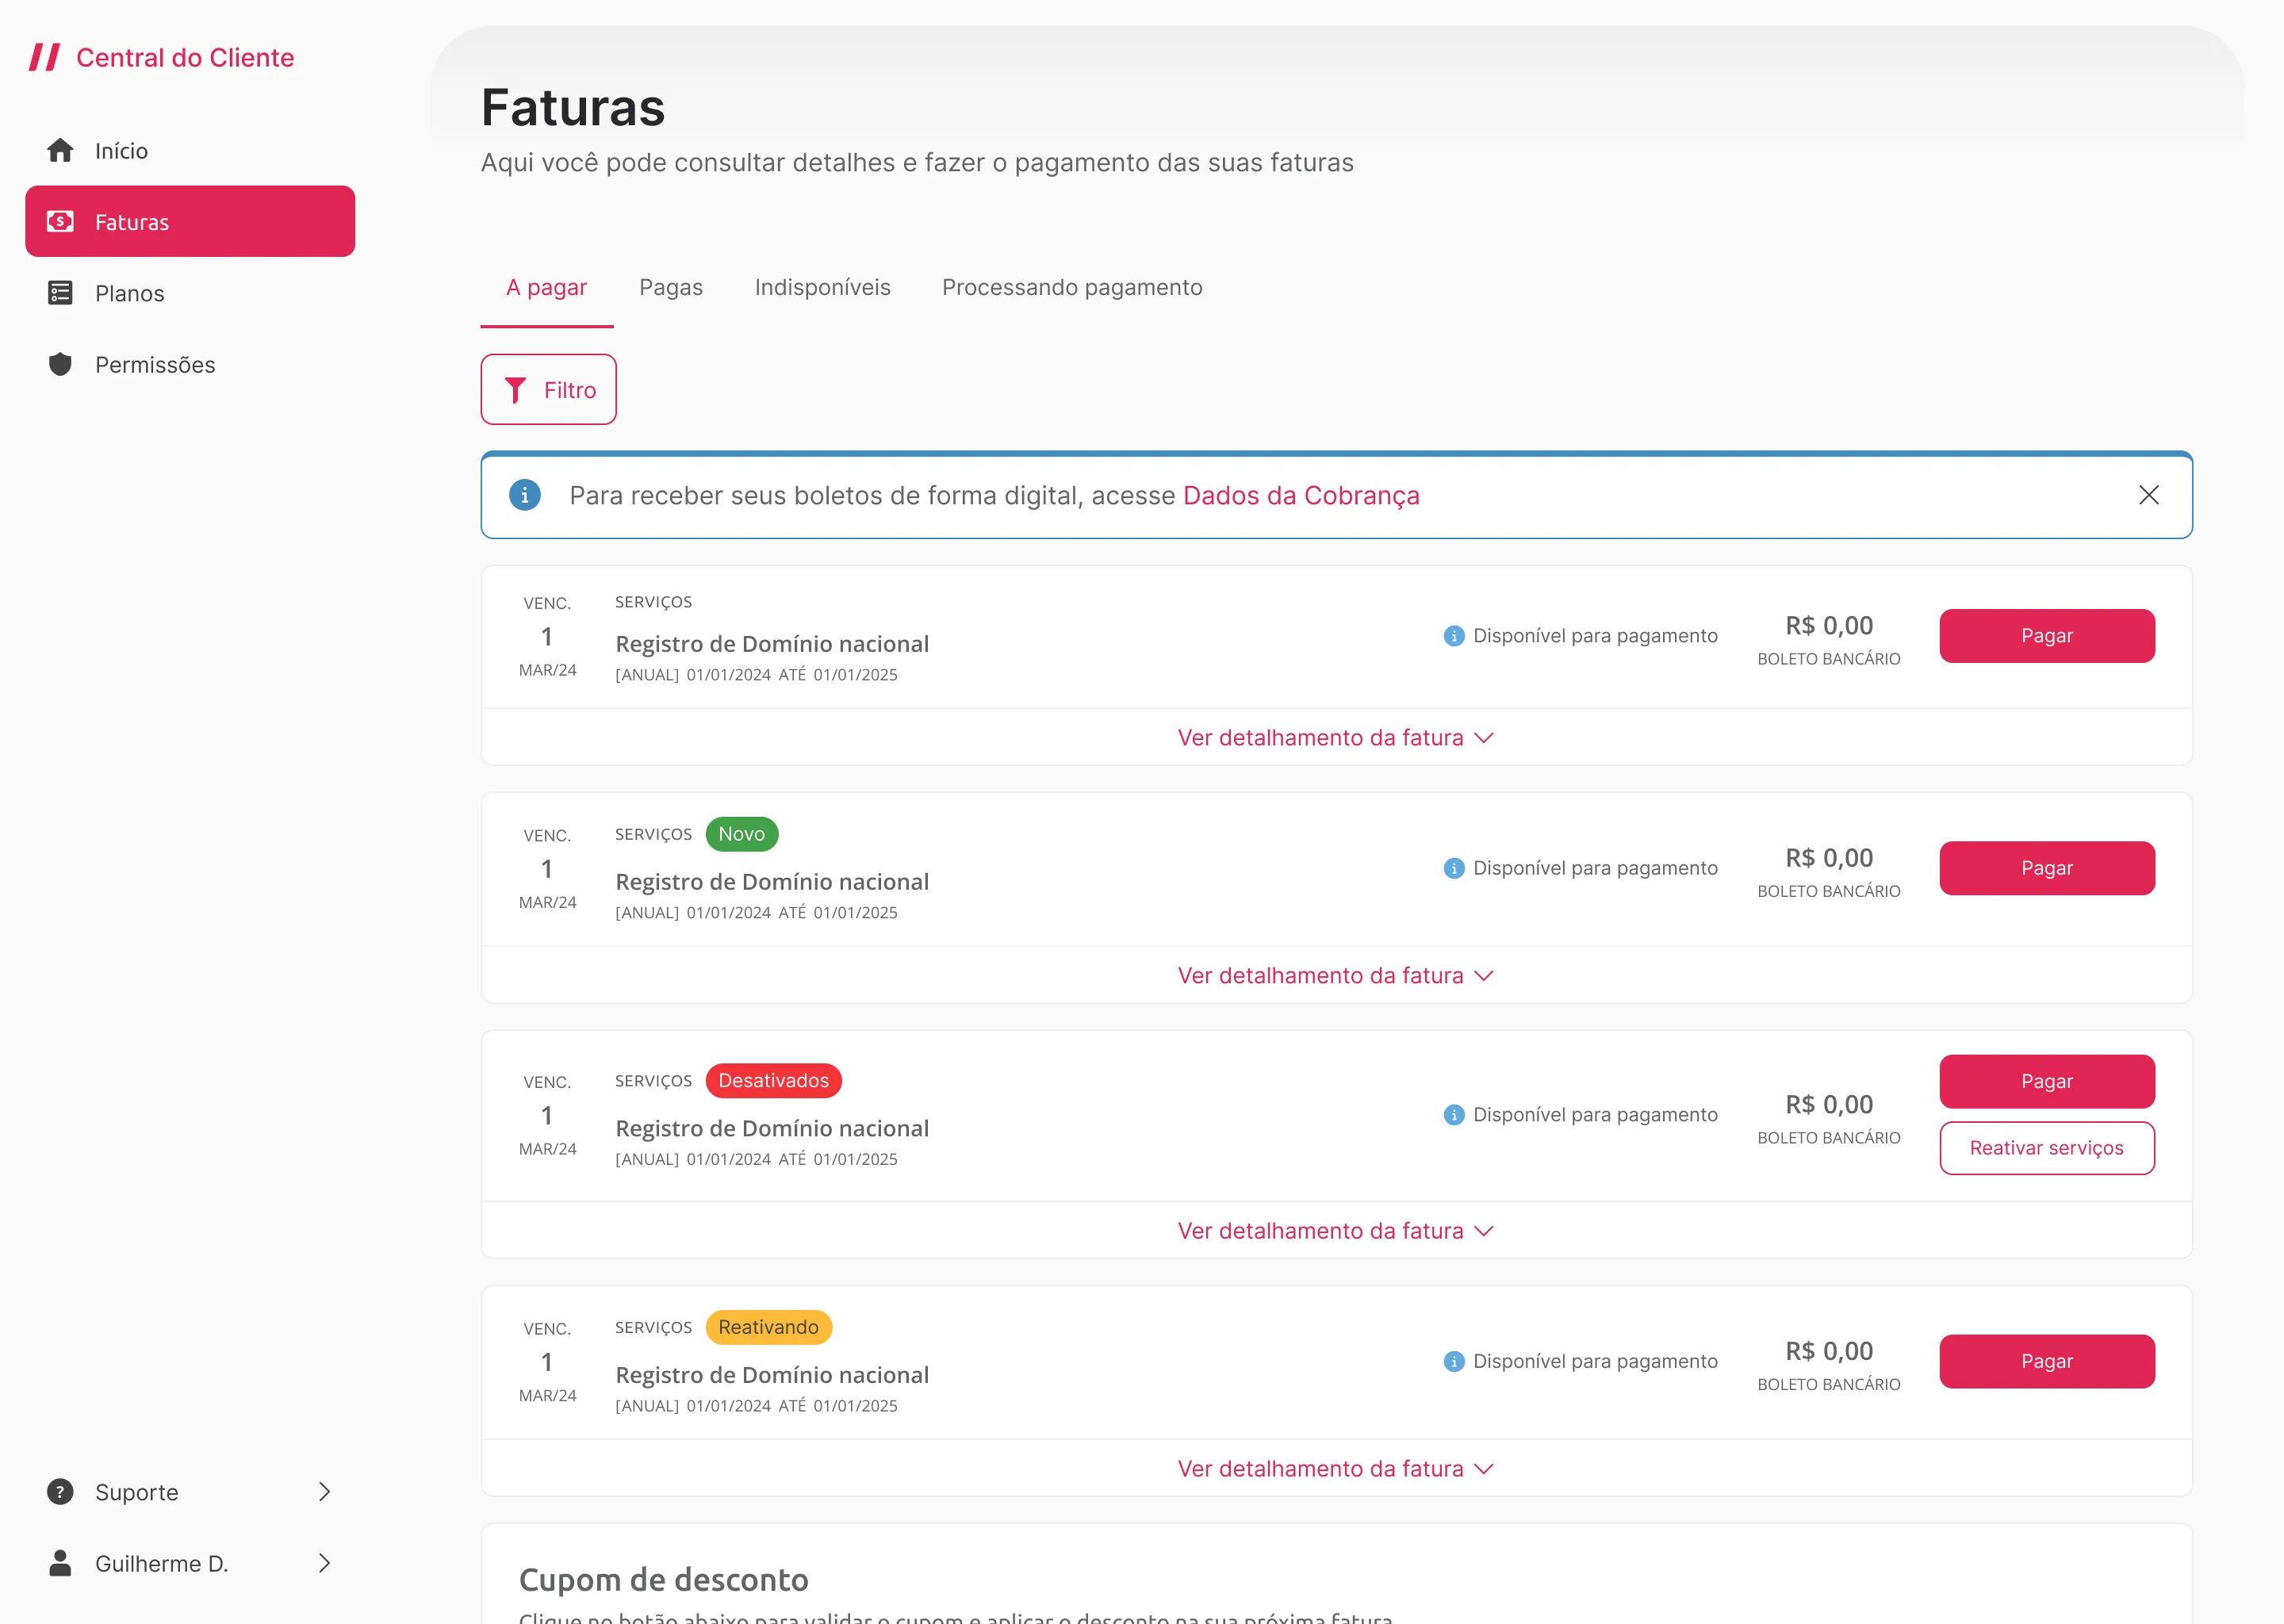Click the Suporte question mark icon
The height and width of the screenshot is (1624, 2284).
click(x=60, y=1492)
